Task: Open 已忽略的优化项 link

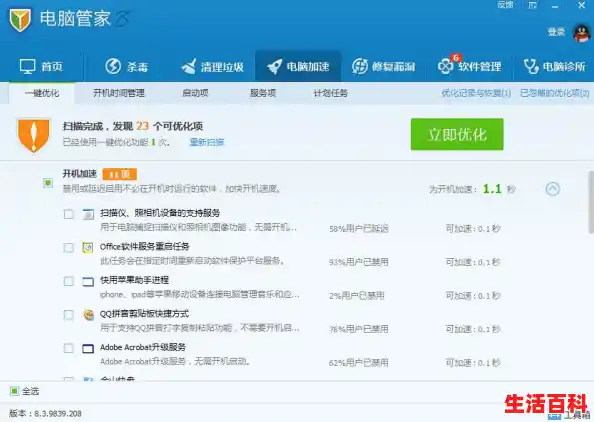Action: pyautogui.click(x=555, y=93)
